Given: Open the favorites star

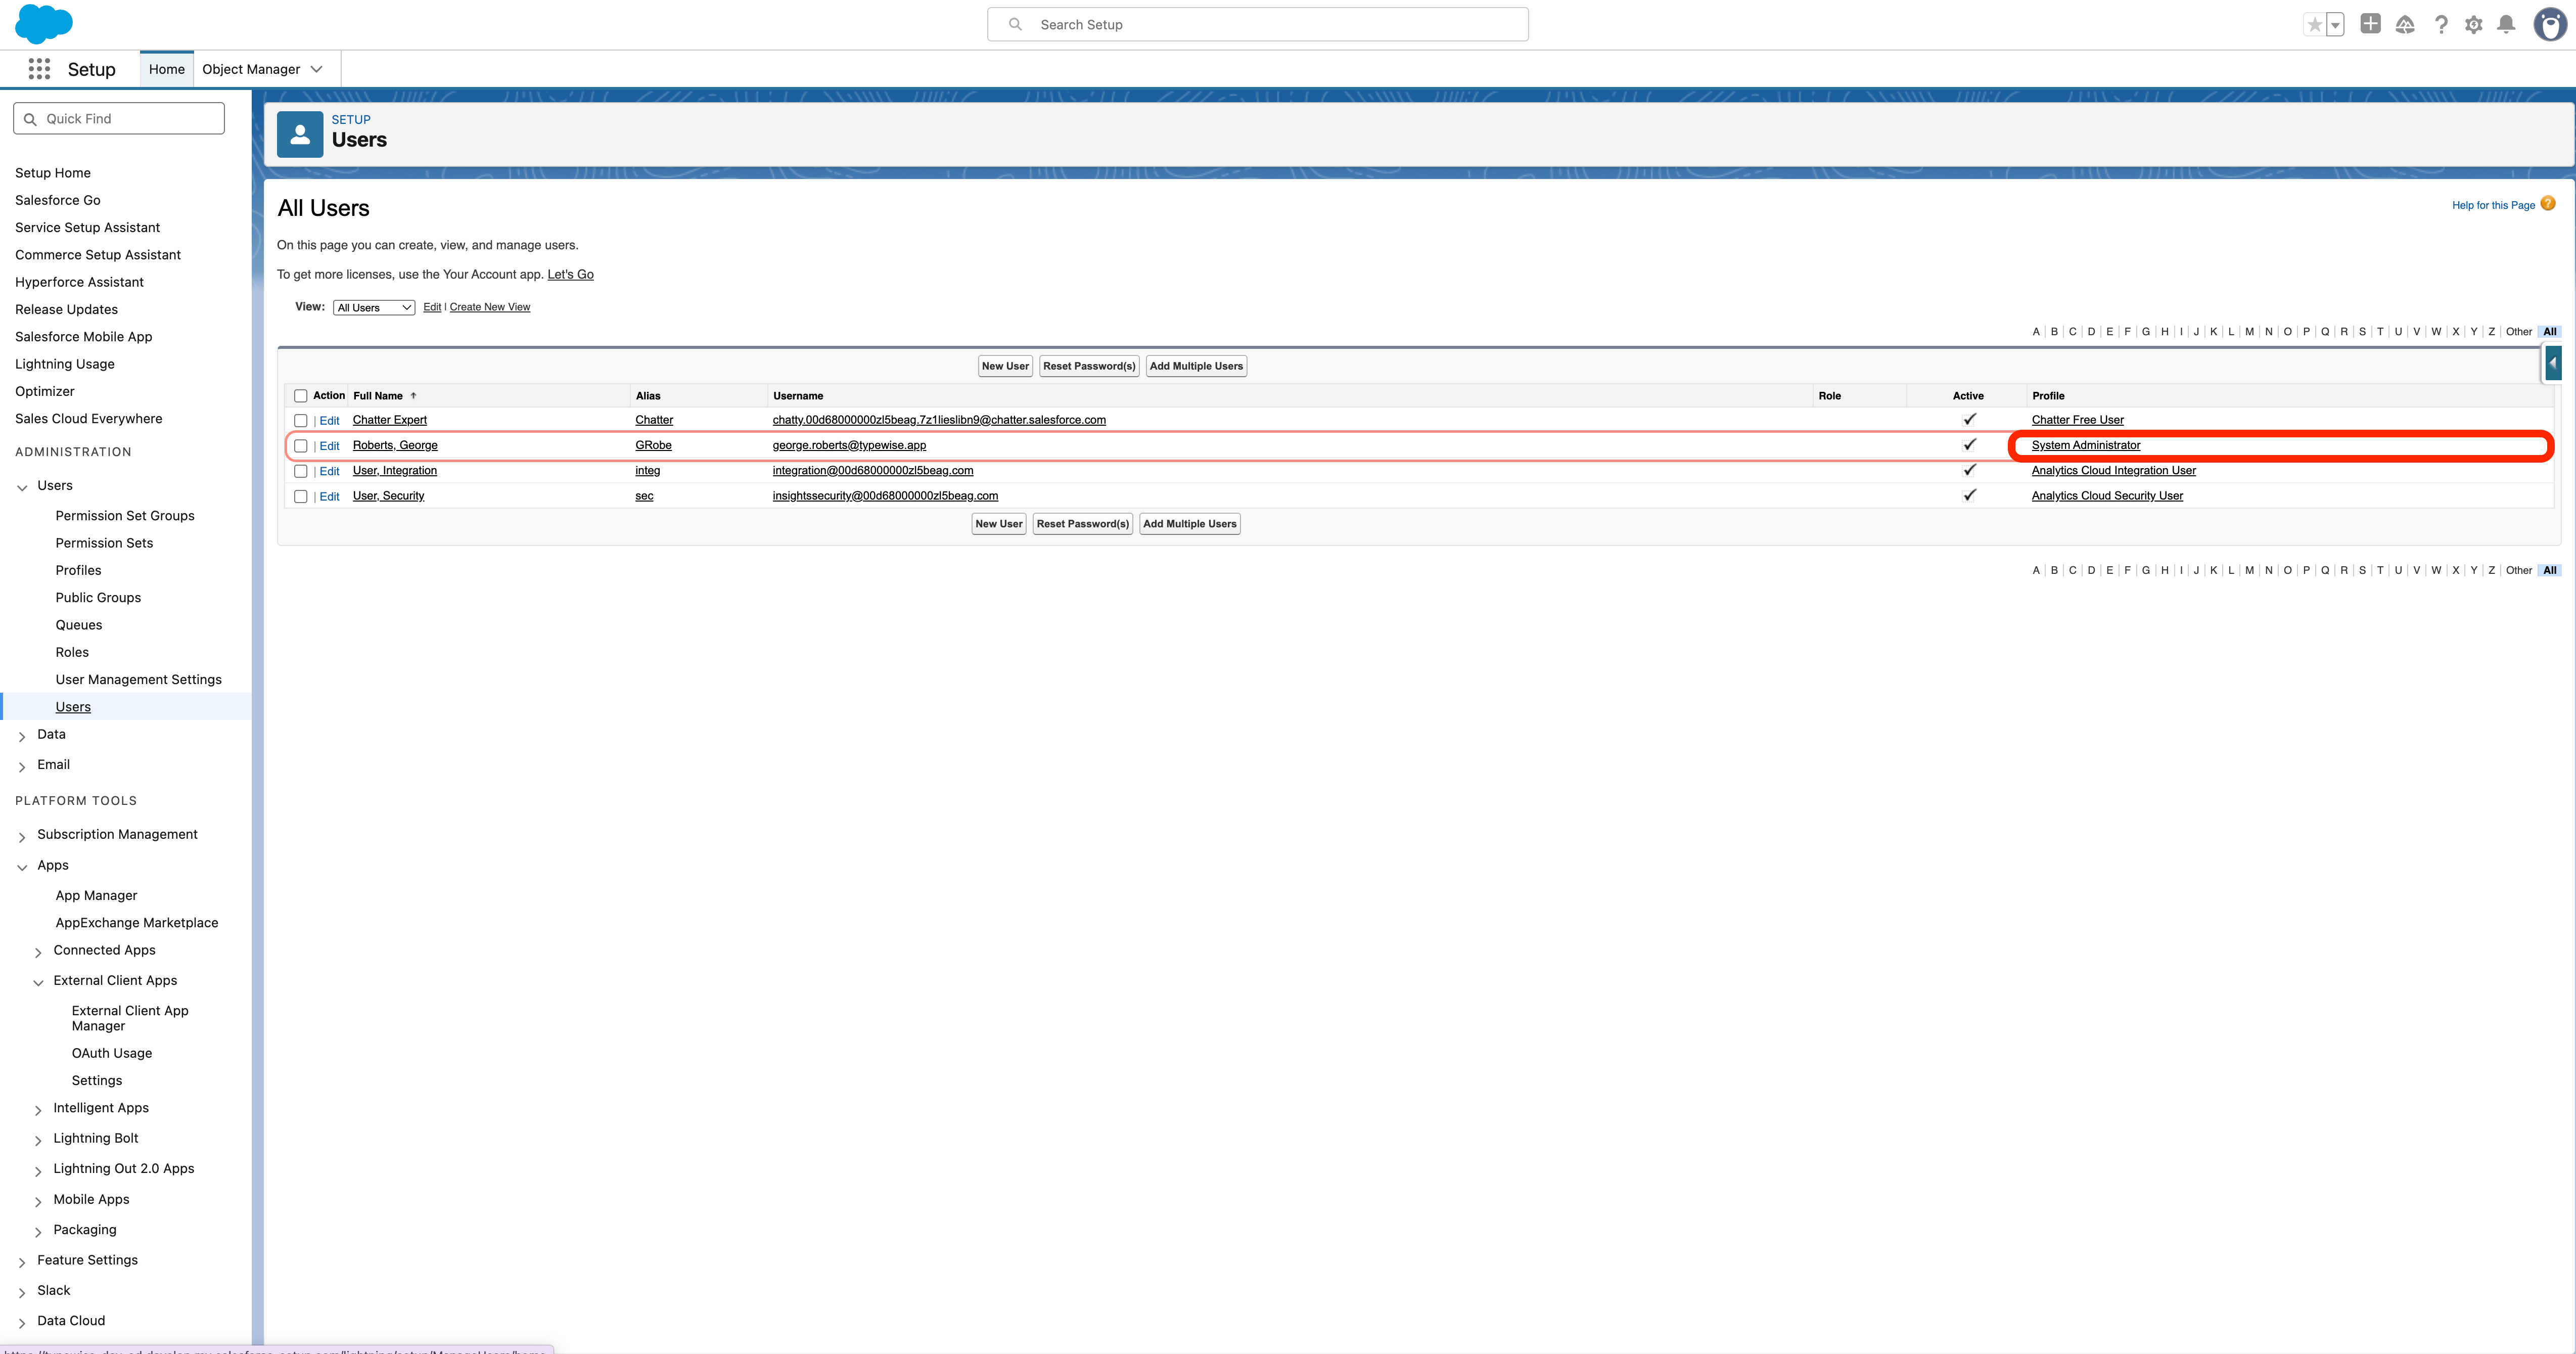Looking at the screenshot, I should (2315, 24).
